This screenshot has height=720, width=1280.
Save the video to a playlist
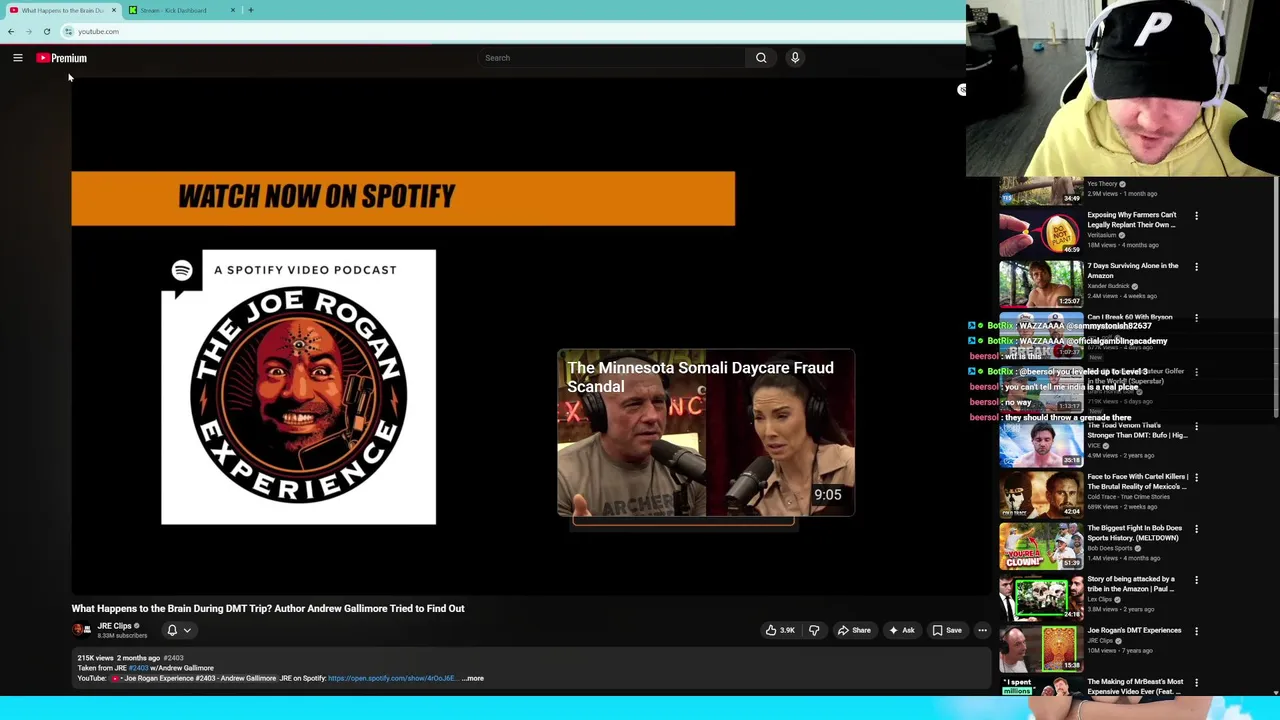click(x=947, y=630)
